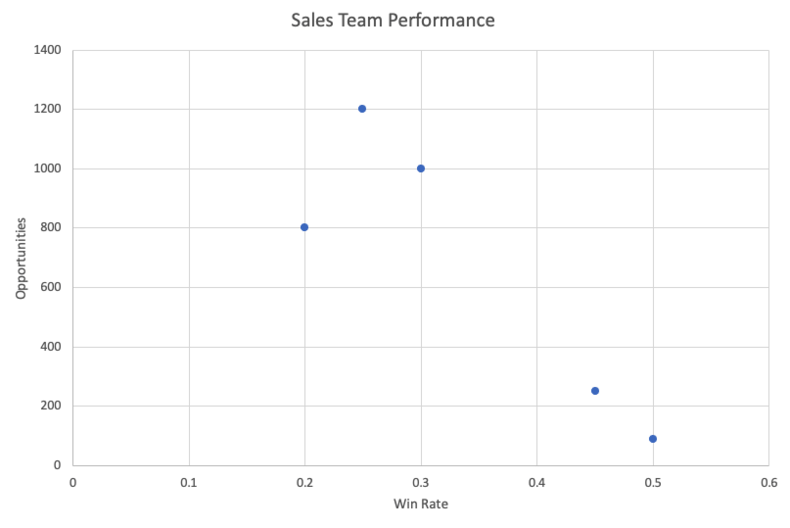Click the 1400 label on the vertical axis
Screen dimensions: 790x528
click(46, 50)
